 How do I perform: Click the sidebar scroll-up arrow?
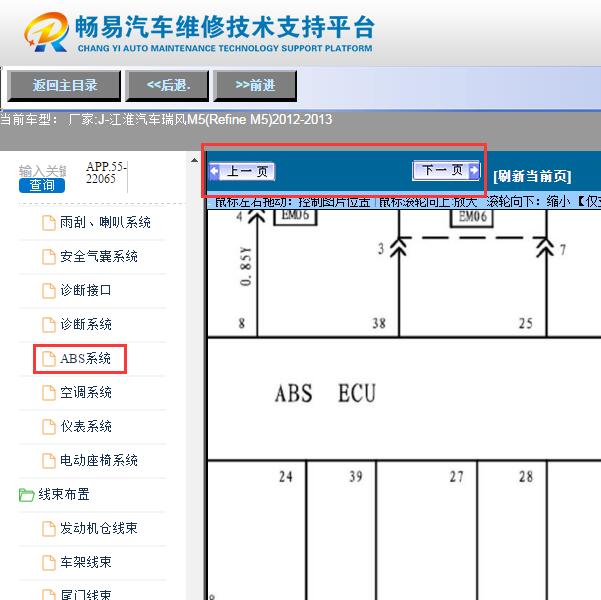(x=195, y=160)
